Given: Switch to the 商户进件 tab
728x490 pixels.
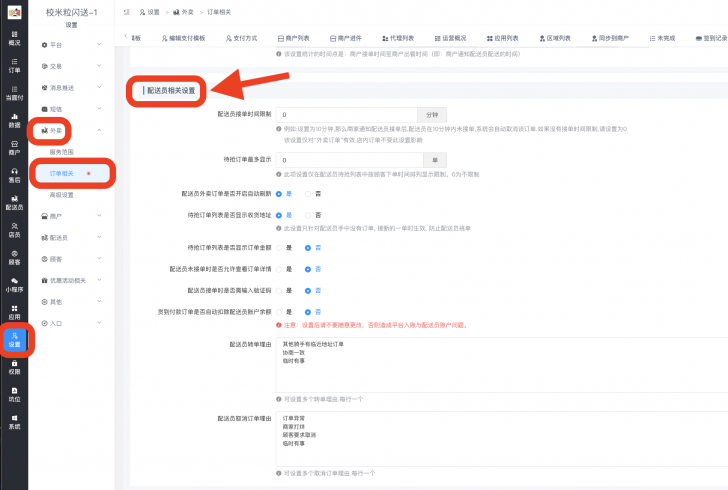Looking at the screenshot, I should pyautogui.click(x=346, y=38).
